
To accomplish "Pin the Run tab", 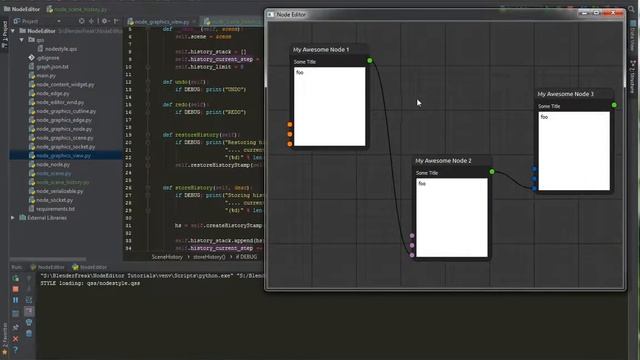I will click(x=16, y=327).
